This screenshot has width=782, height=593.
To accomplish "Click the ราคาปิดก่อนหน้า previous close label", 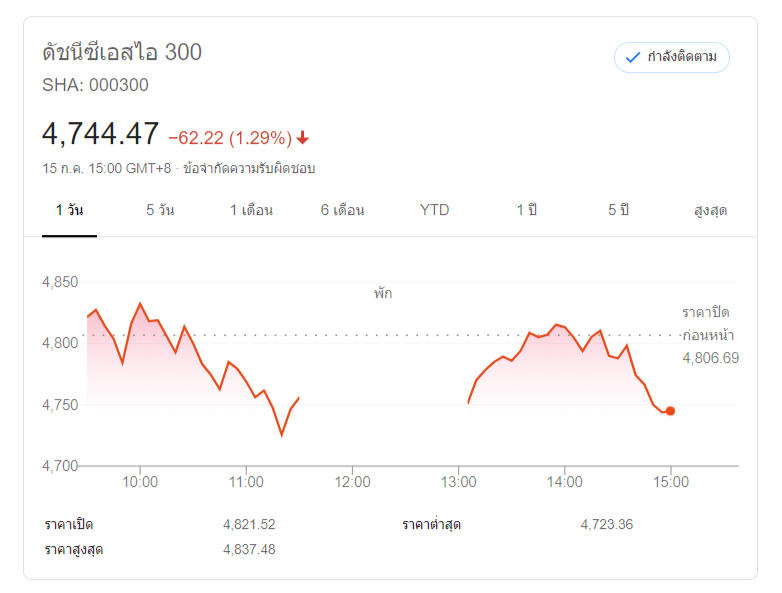I will [706, 324].
